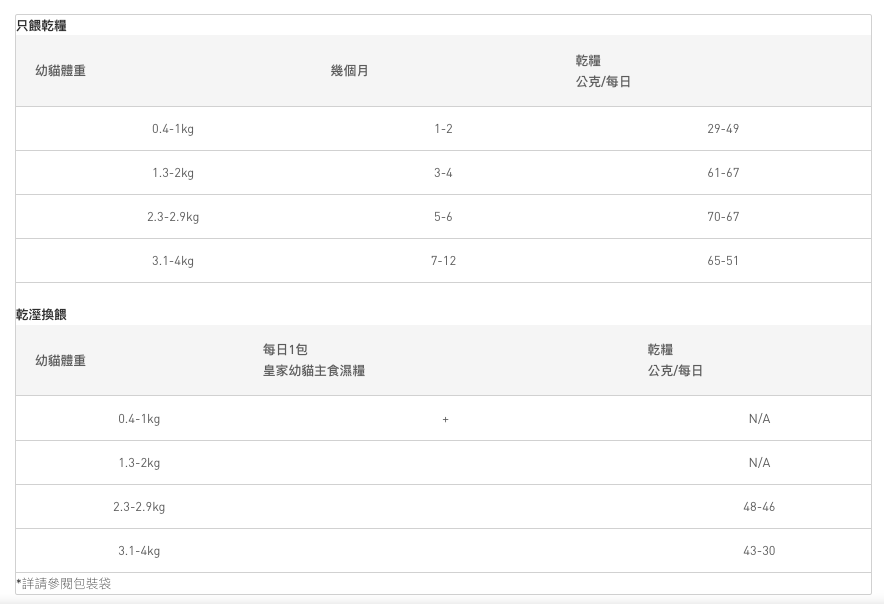Select the 1.3-2kg cell in first table
The height and width of the screenshot is (604, 884).
(x=173, y=173)
